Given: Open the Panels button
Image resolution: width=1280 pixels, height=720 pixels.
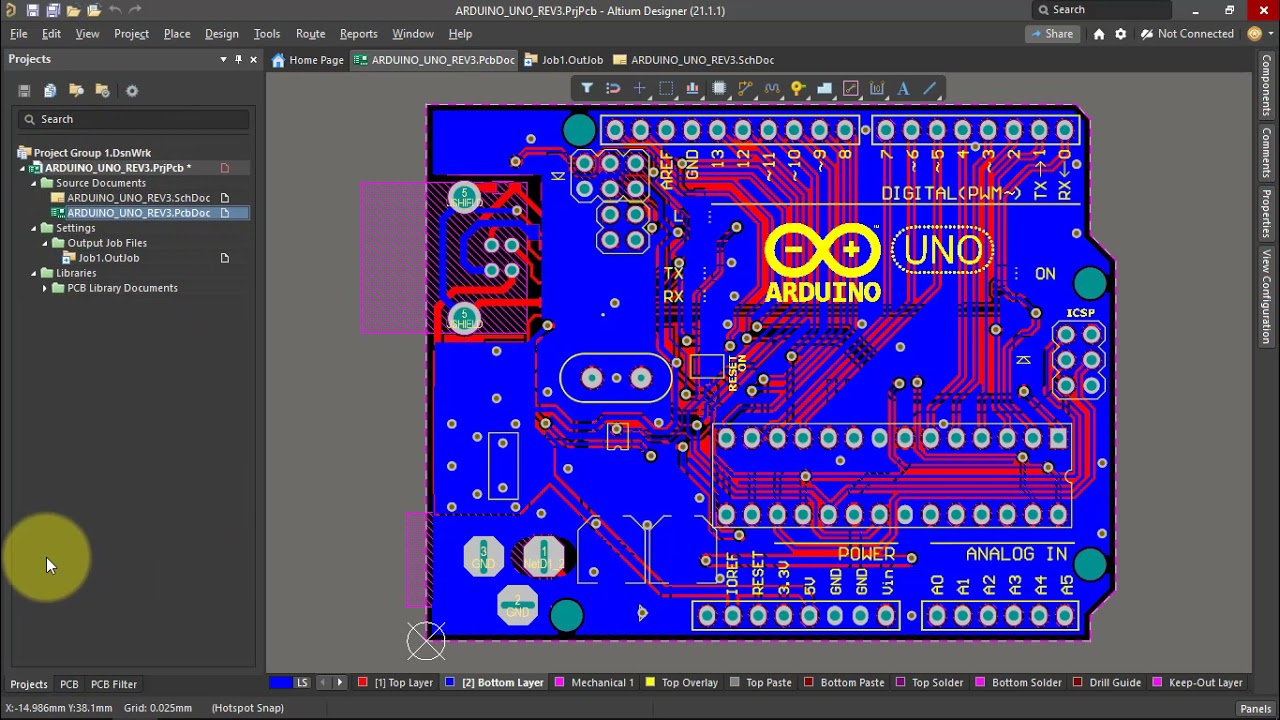Looking at the screenshot, I should (x=1255, y=709).
